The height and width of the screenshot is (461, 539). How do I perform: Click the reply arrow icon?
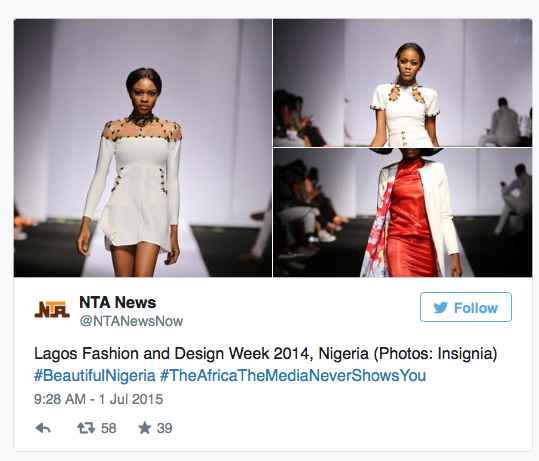click(x=43, y=428)
